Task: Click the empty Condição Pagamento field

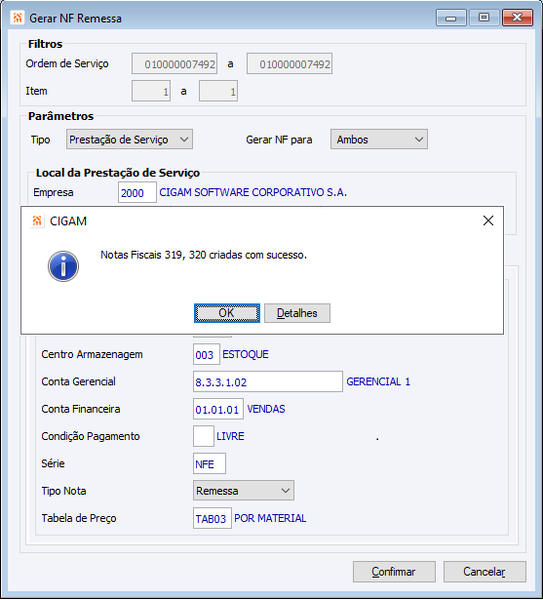Action: point(204,436)
